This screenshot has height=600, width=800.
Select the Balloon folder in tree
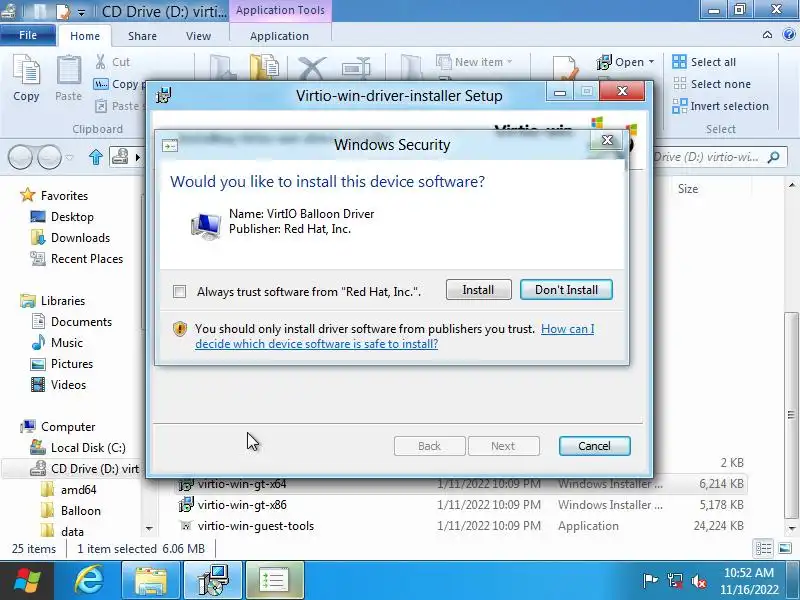tap(70, 511)
